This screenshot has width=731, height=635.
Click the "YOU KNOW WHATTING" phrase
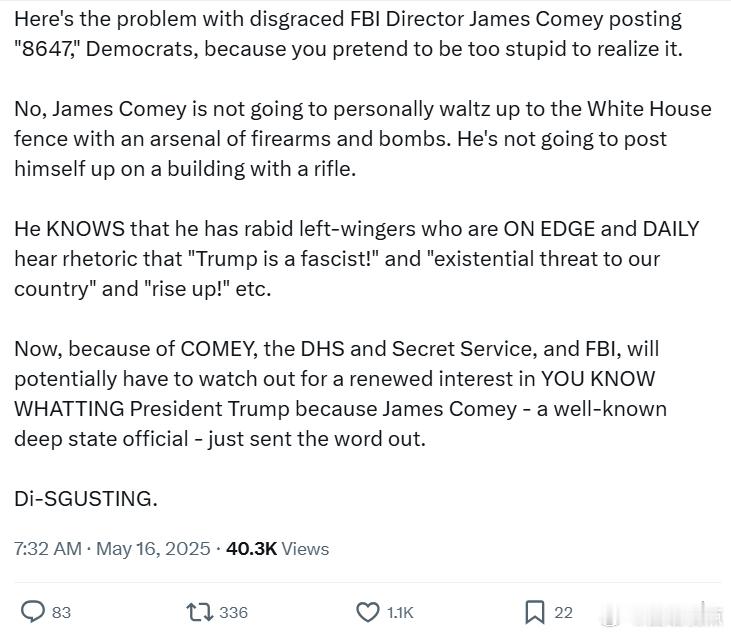pos(335,394)
